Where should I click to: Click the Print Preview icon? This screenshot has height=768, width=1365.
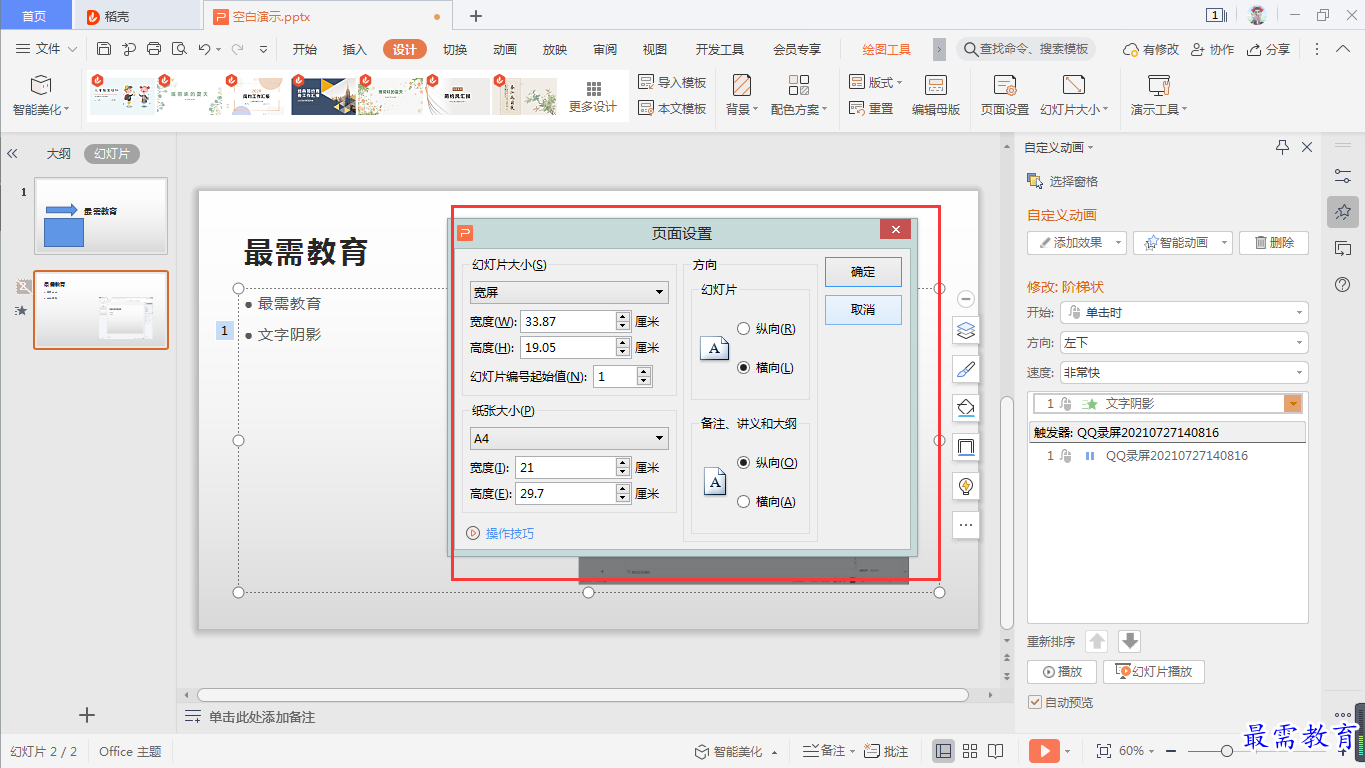click(179, 49)
